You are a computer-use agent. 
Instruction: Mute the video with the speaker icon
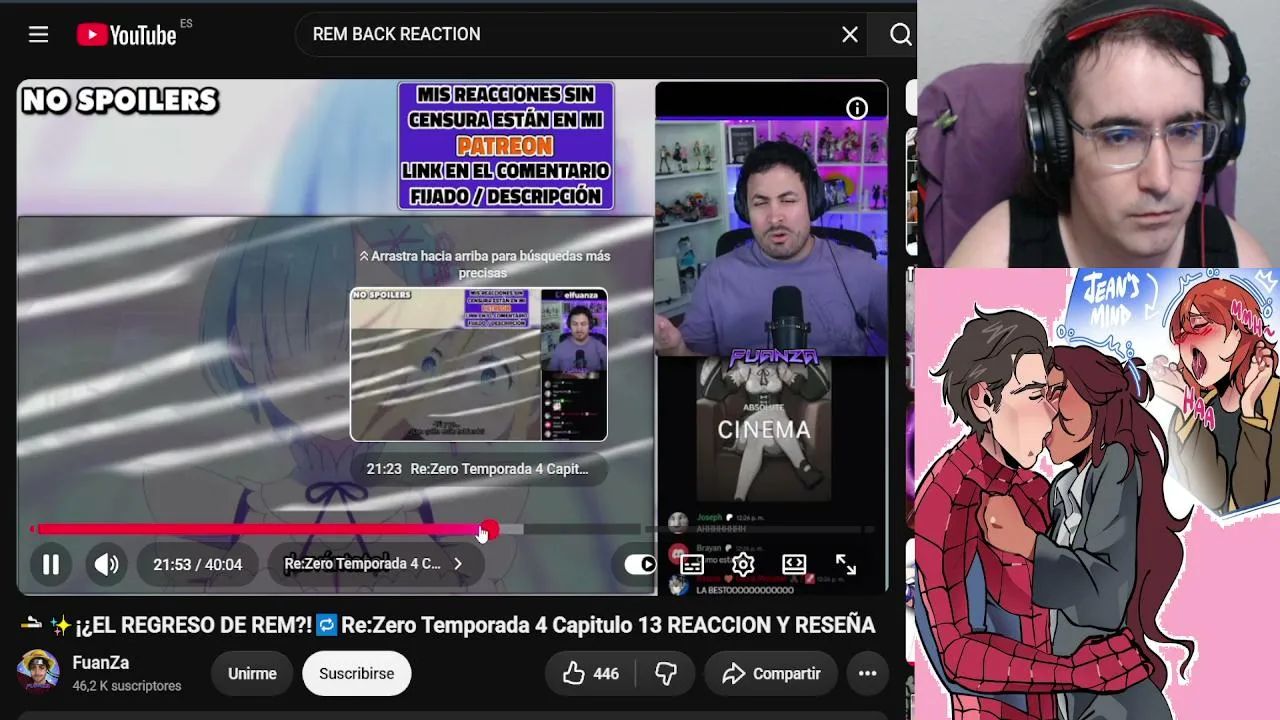point(106,565)
